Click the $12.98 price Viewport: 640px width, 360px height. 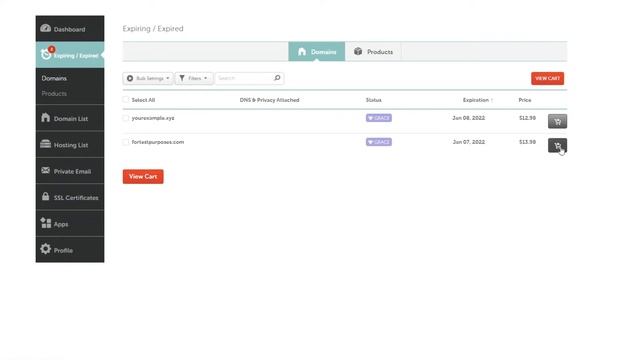coord(527,118)
